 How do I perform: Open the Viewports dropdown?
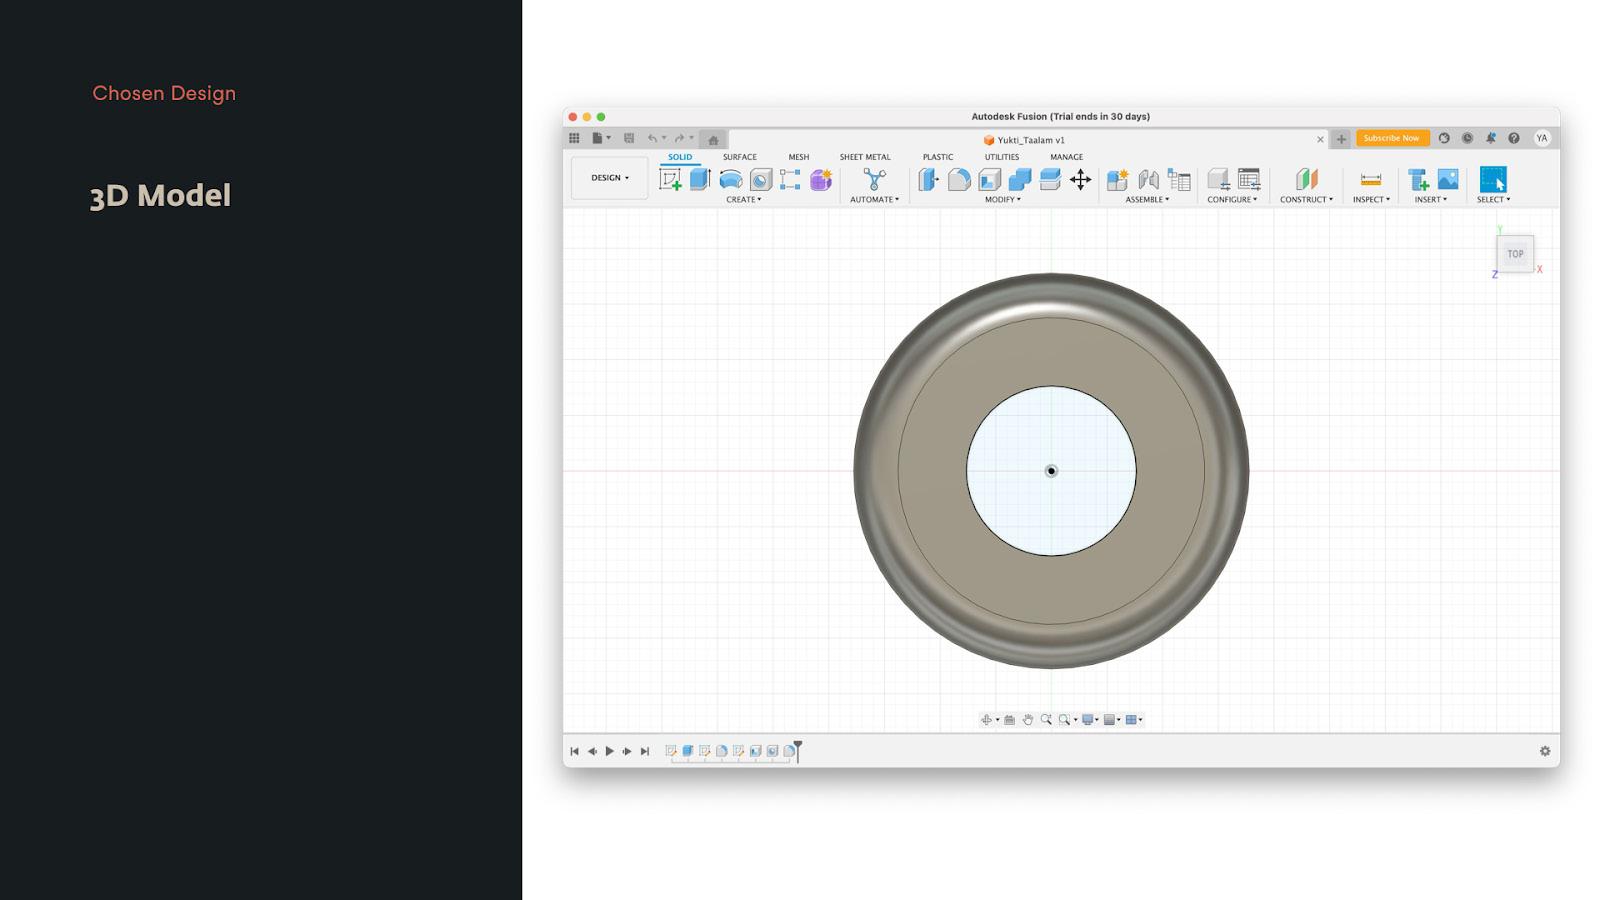(x=1134, y=720)
